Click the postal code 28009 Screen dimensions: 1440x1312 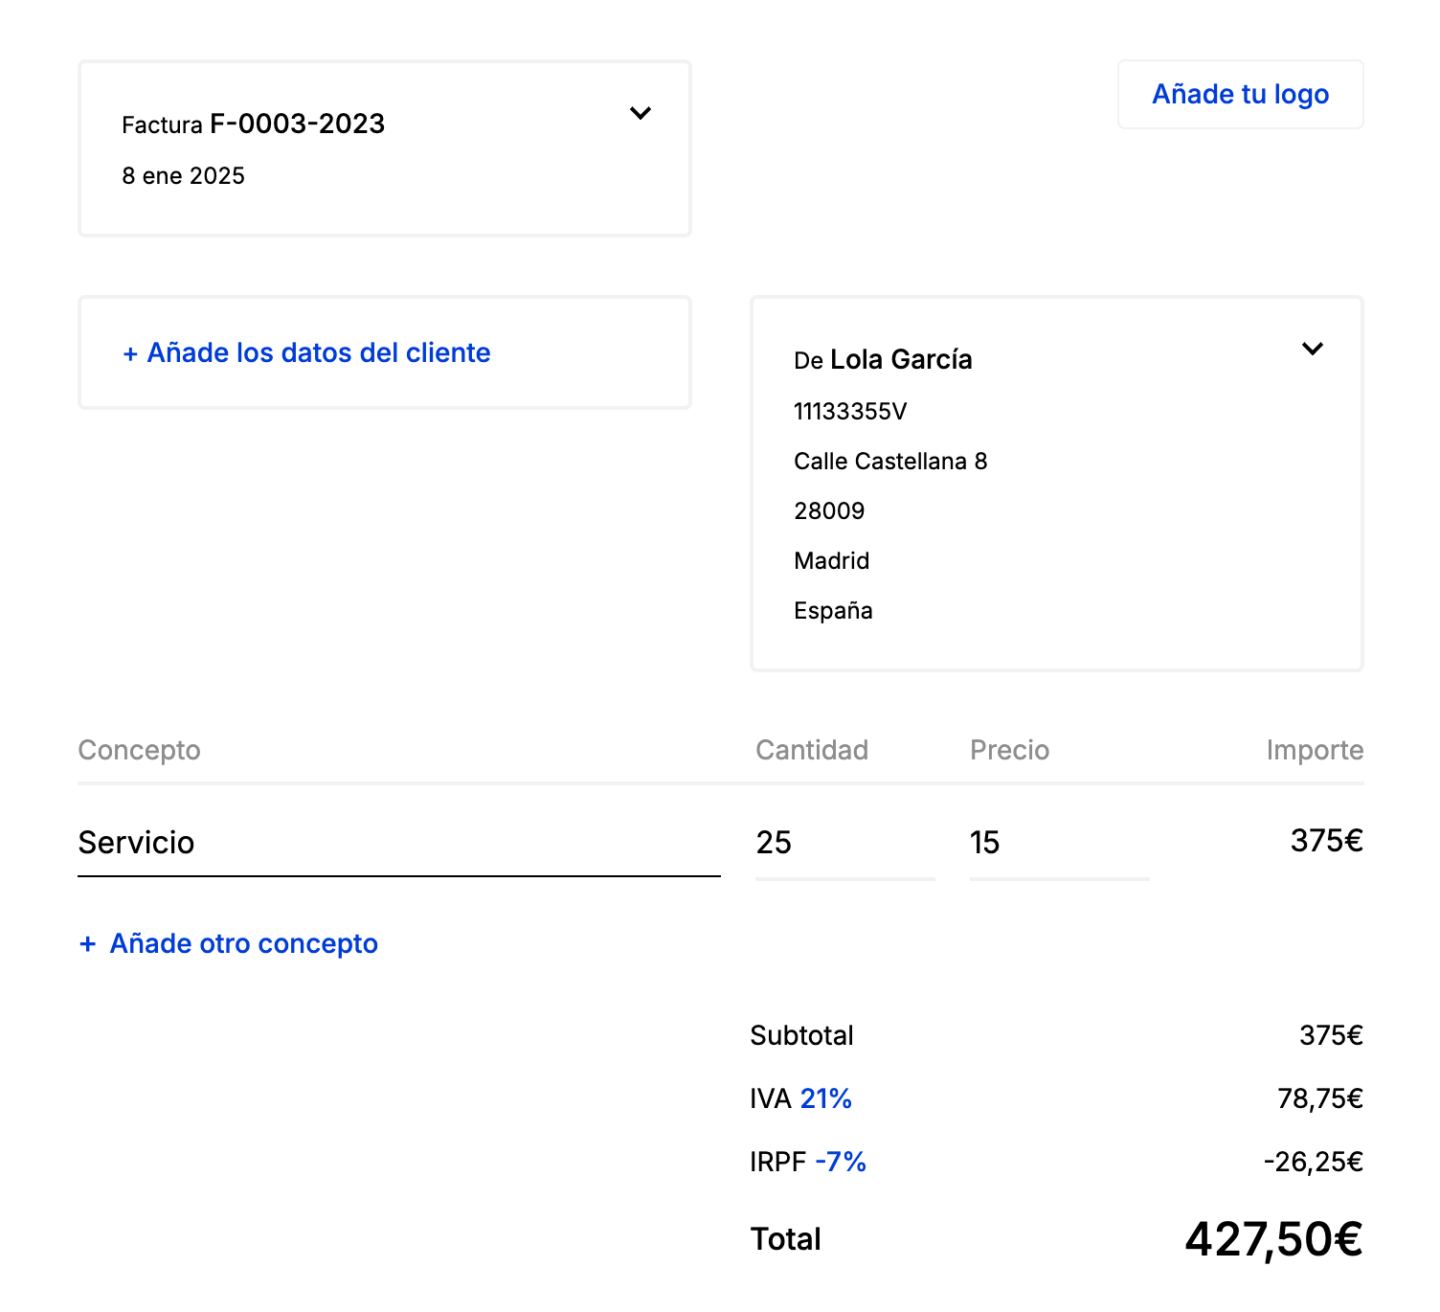829,511
